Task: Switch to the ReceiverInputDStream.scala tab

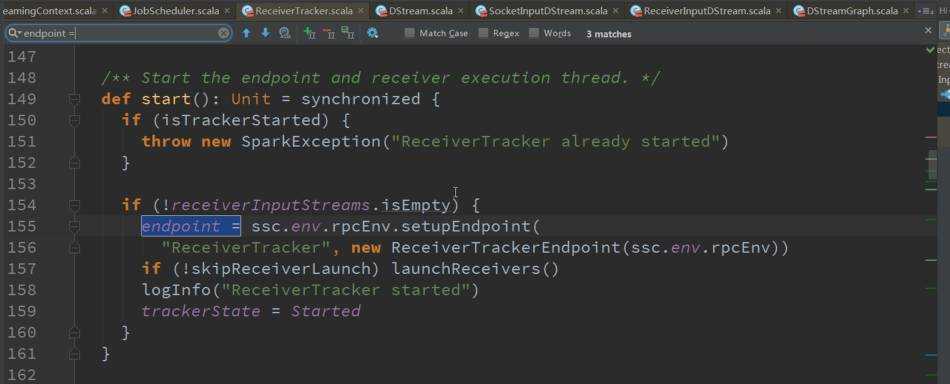Action: [x=706, y=11]
